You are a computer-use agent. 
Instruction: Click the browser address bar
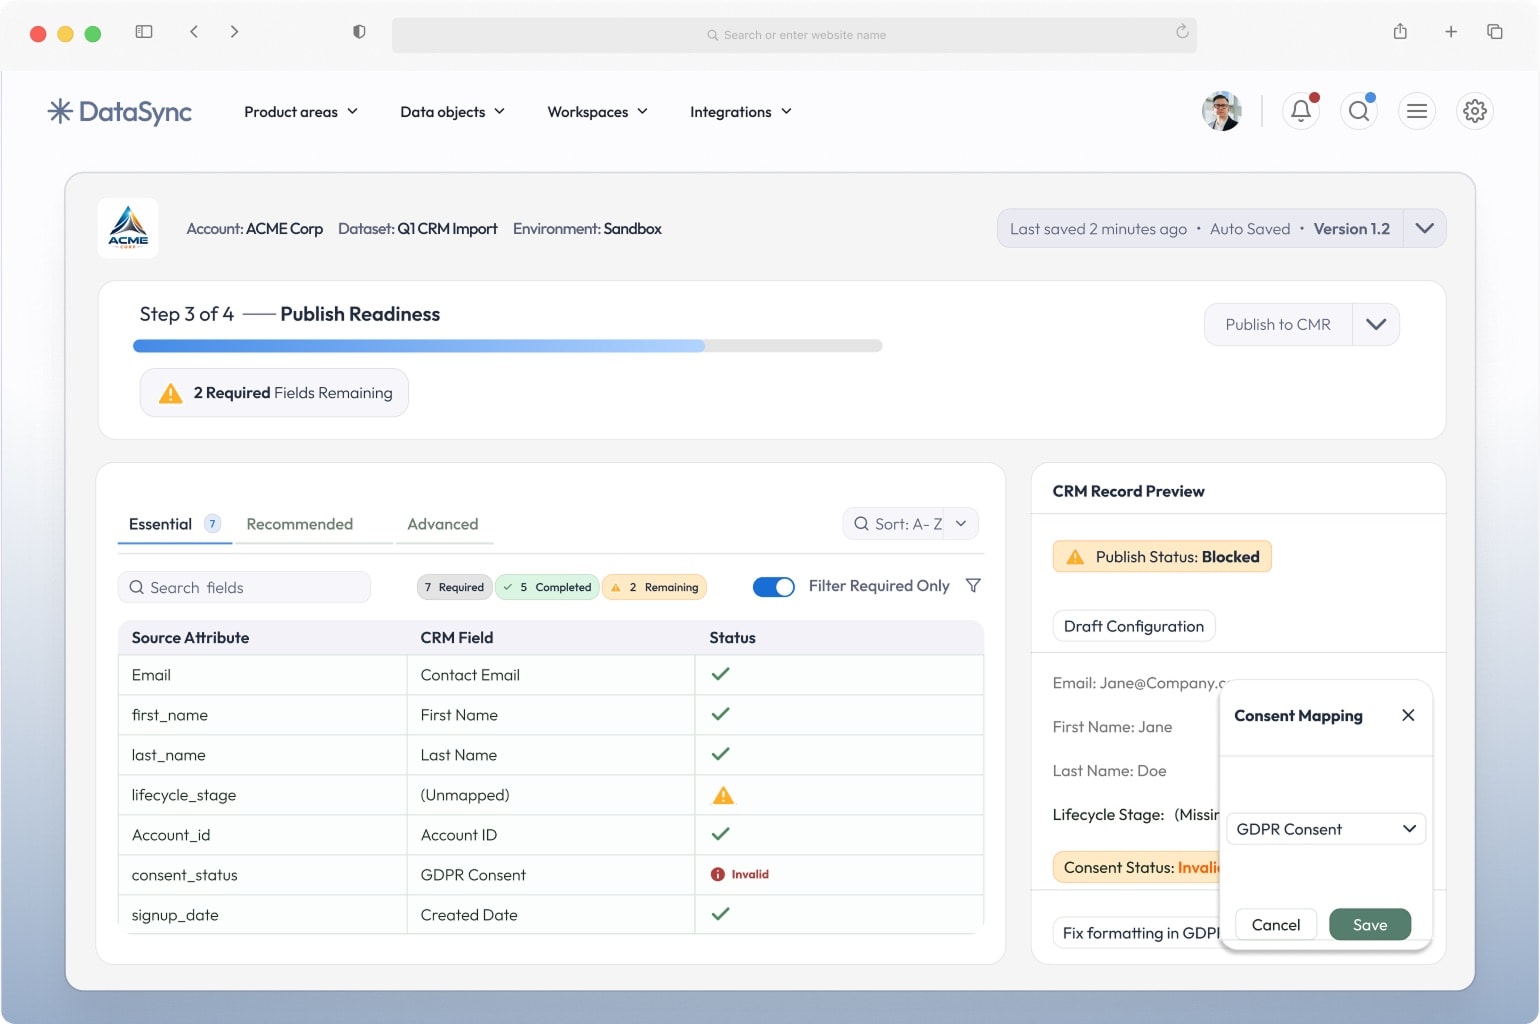tap(794, 35)
